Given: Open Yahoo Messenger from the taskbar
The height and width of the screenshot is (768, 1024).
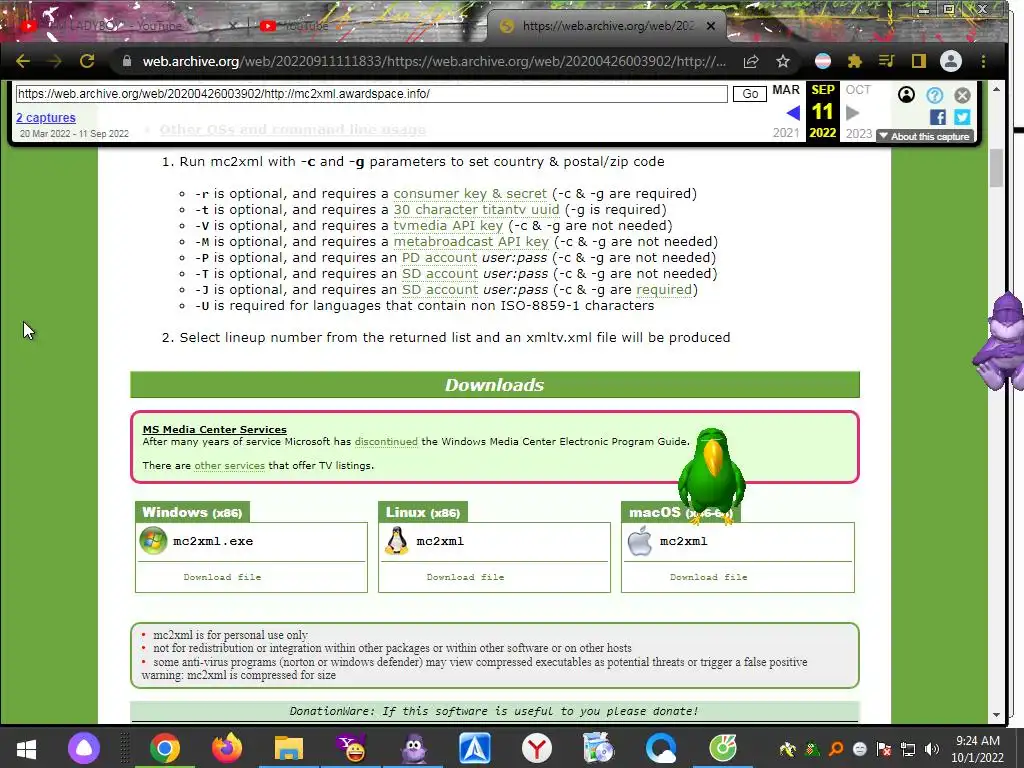Looking at the screenshot, I should (351, 748).
